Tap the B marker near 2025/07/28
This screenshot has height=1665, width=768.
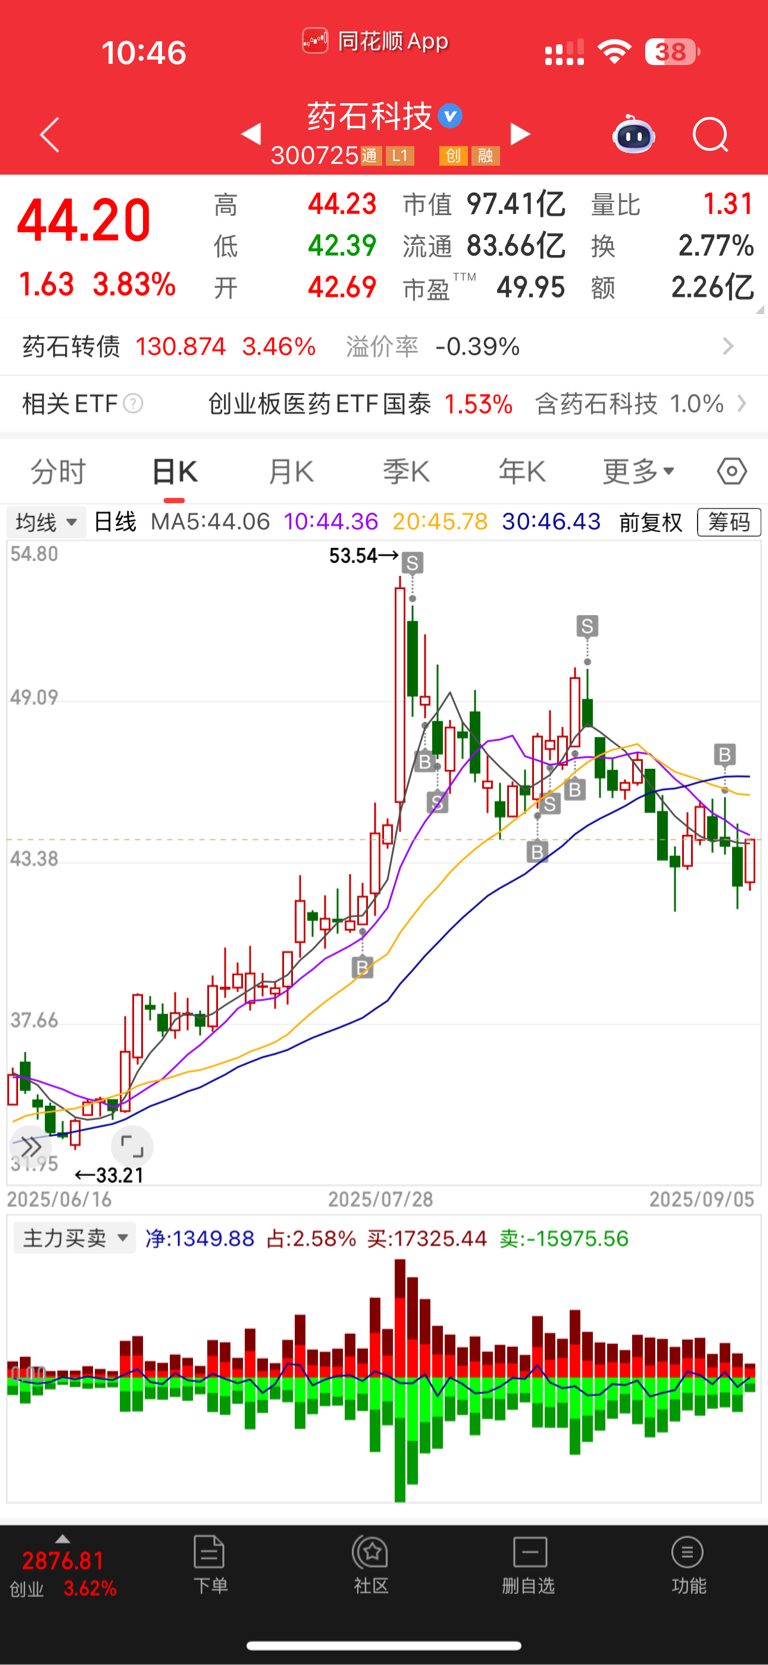pyautogui.click(x=363, y=967)
